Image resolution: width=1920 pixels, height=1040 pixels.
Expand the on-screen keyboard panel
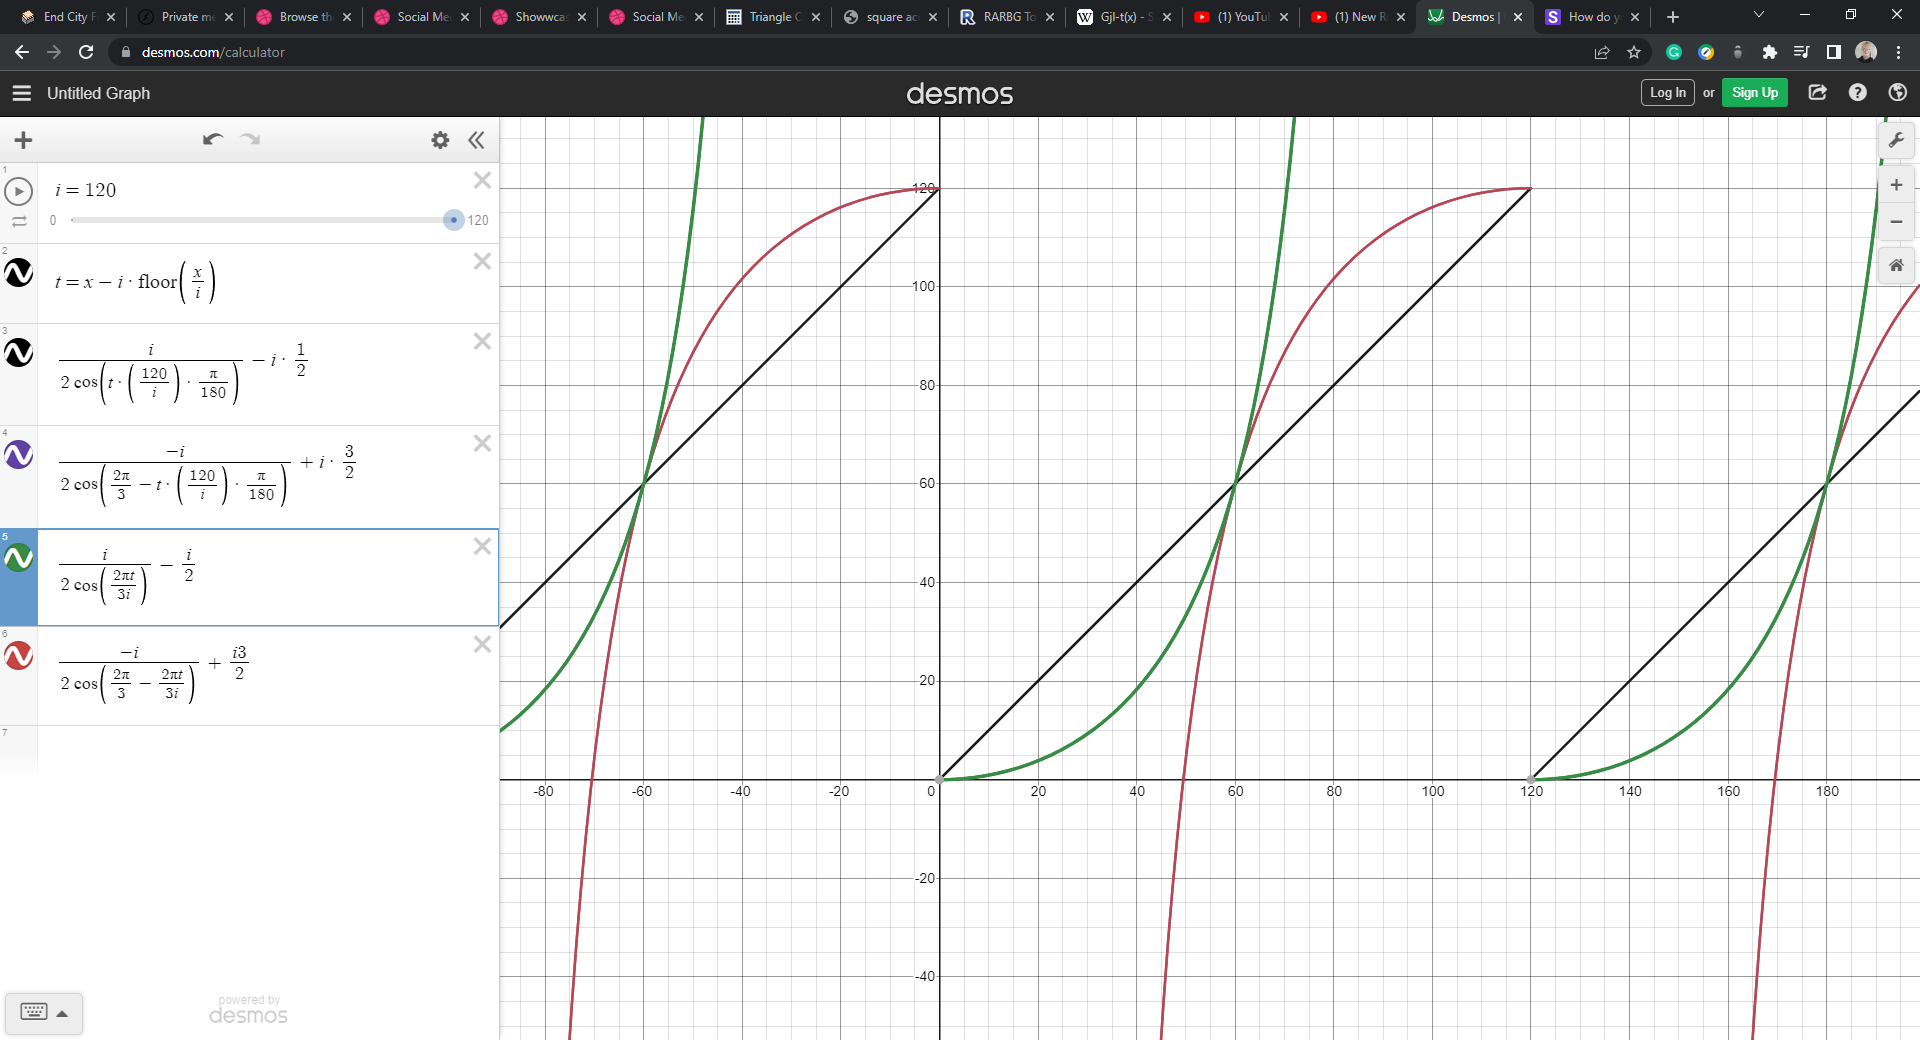(44, 1012)
